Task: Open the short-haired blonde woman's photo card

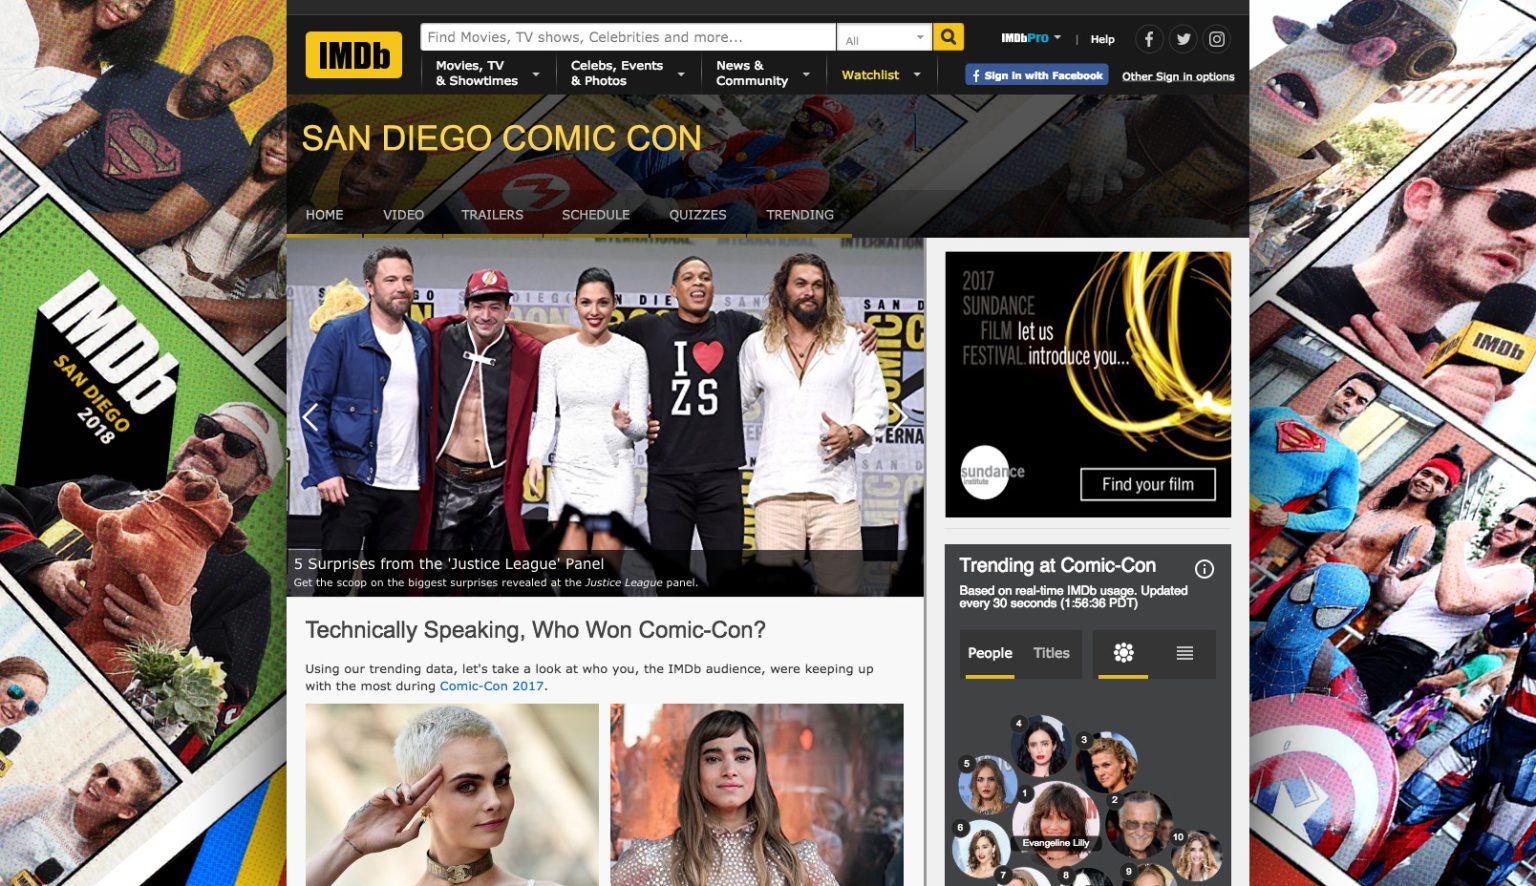Action: pos(452,795)
